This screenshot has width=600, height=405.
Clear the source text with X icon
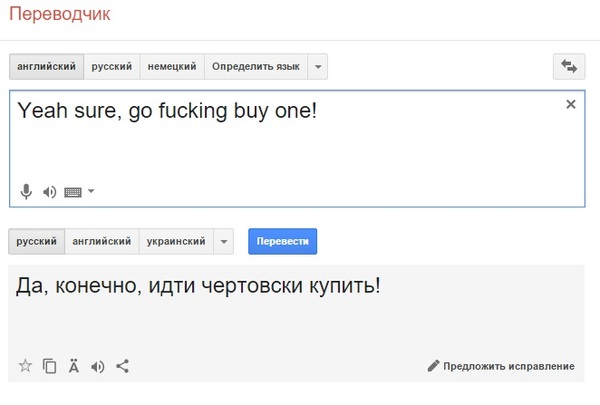click(x=571, y=104)
